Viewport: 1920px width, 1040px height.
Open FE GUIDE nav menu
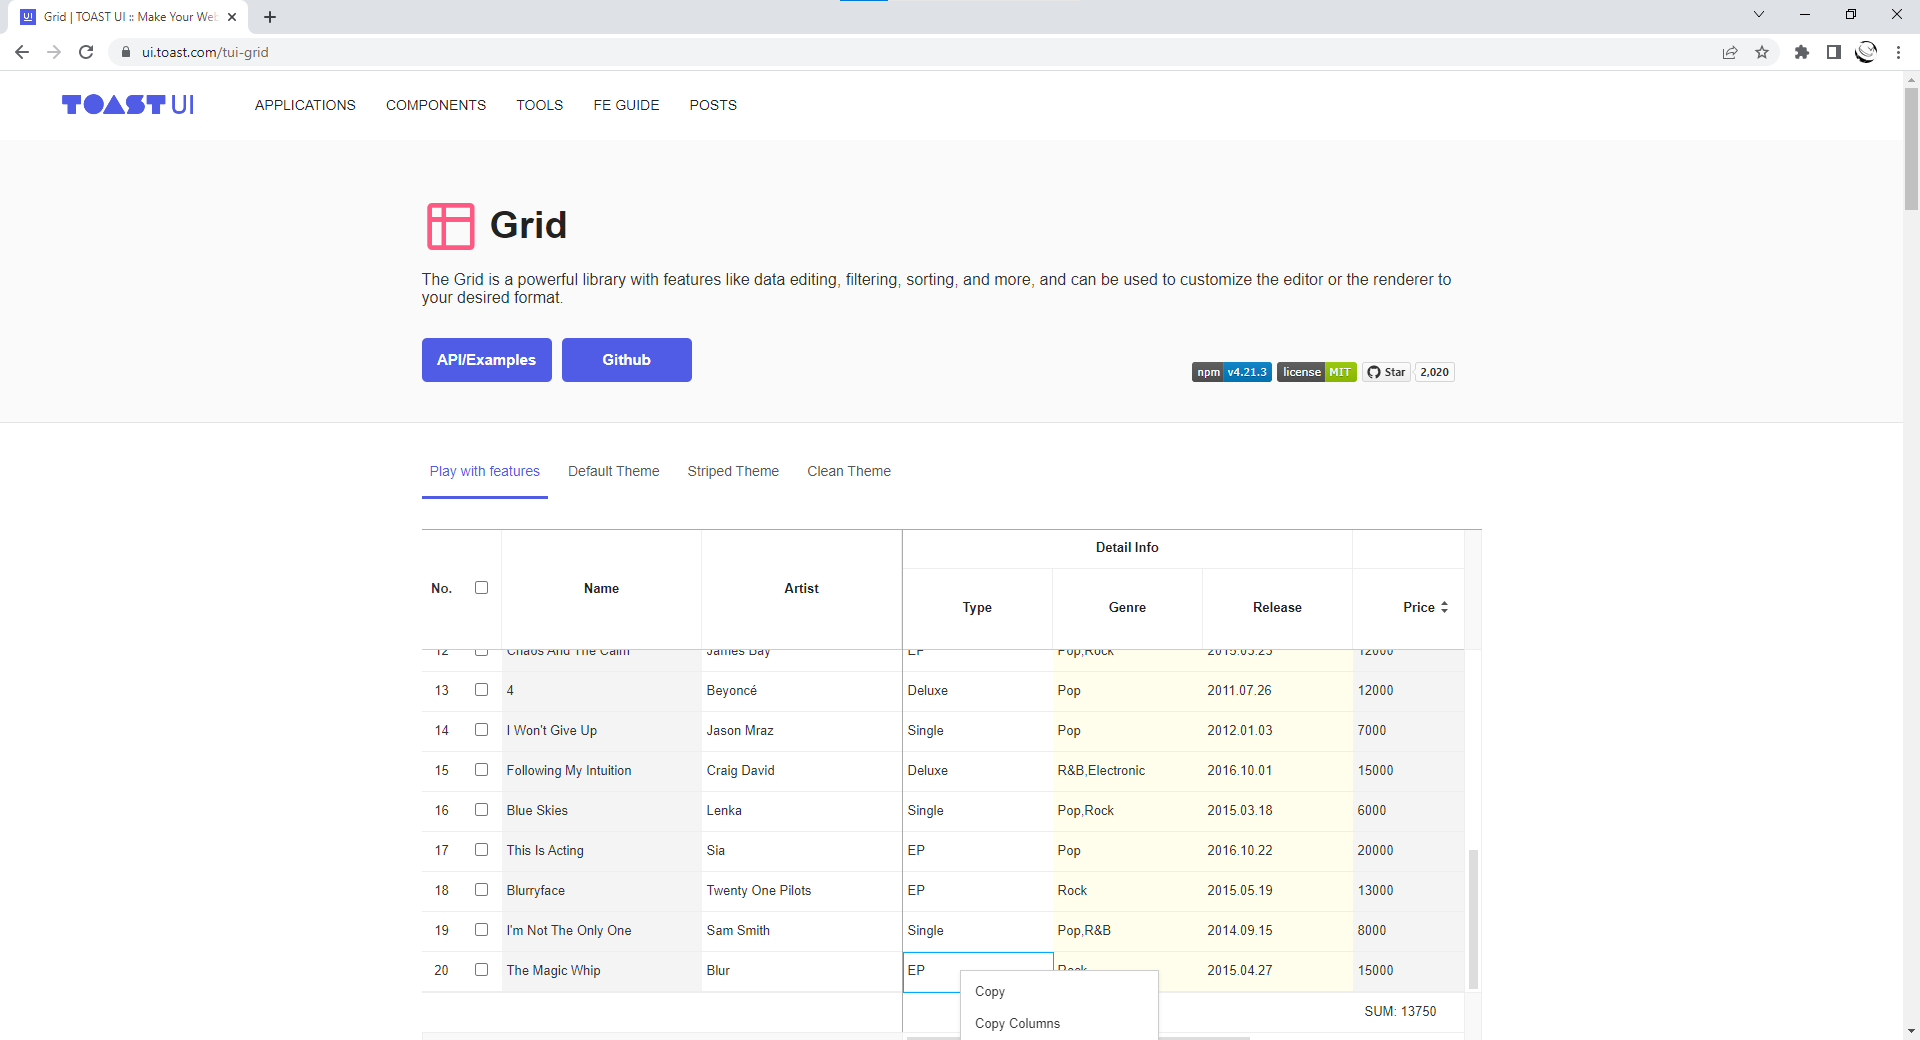coord(626,105)
